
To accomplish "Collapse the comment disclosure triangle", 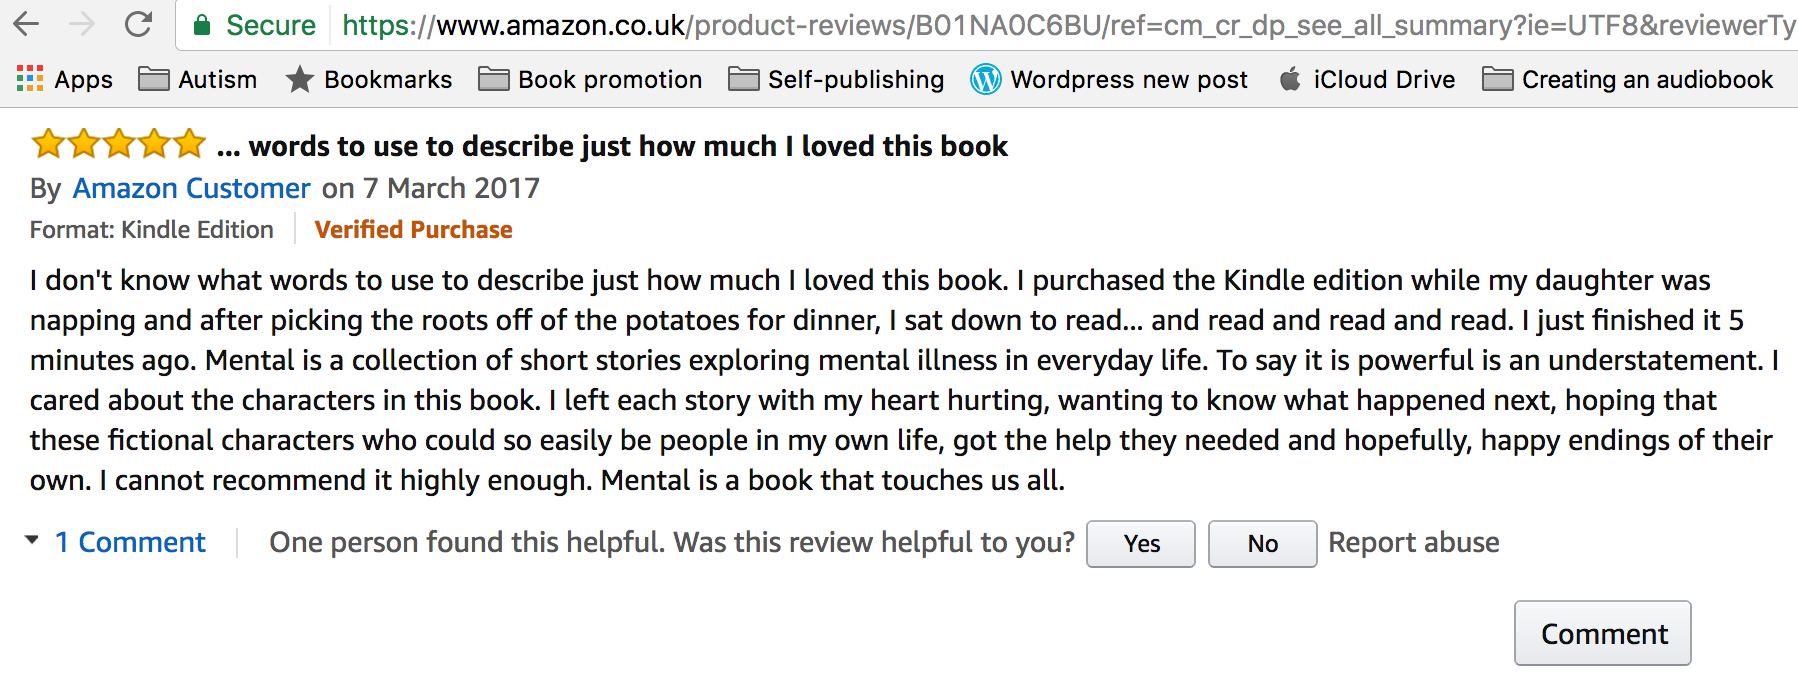I will [33, 541].
